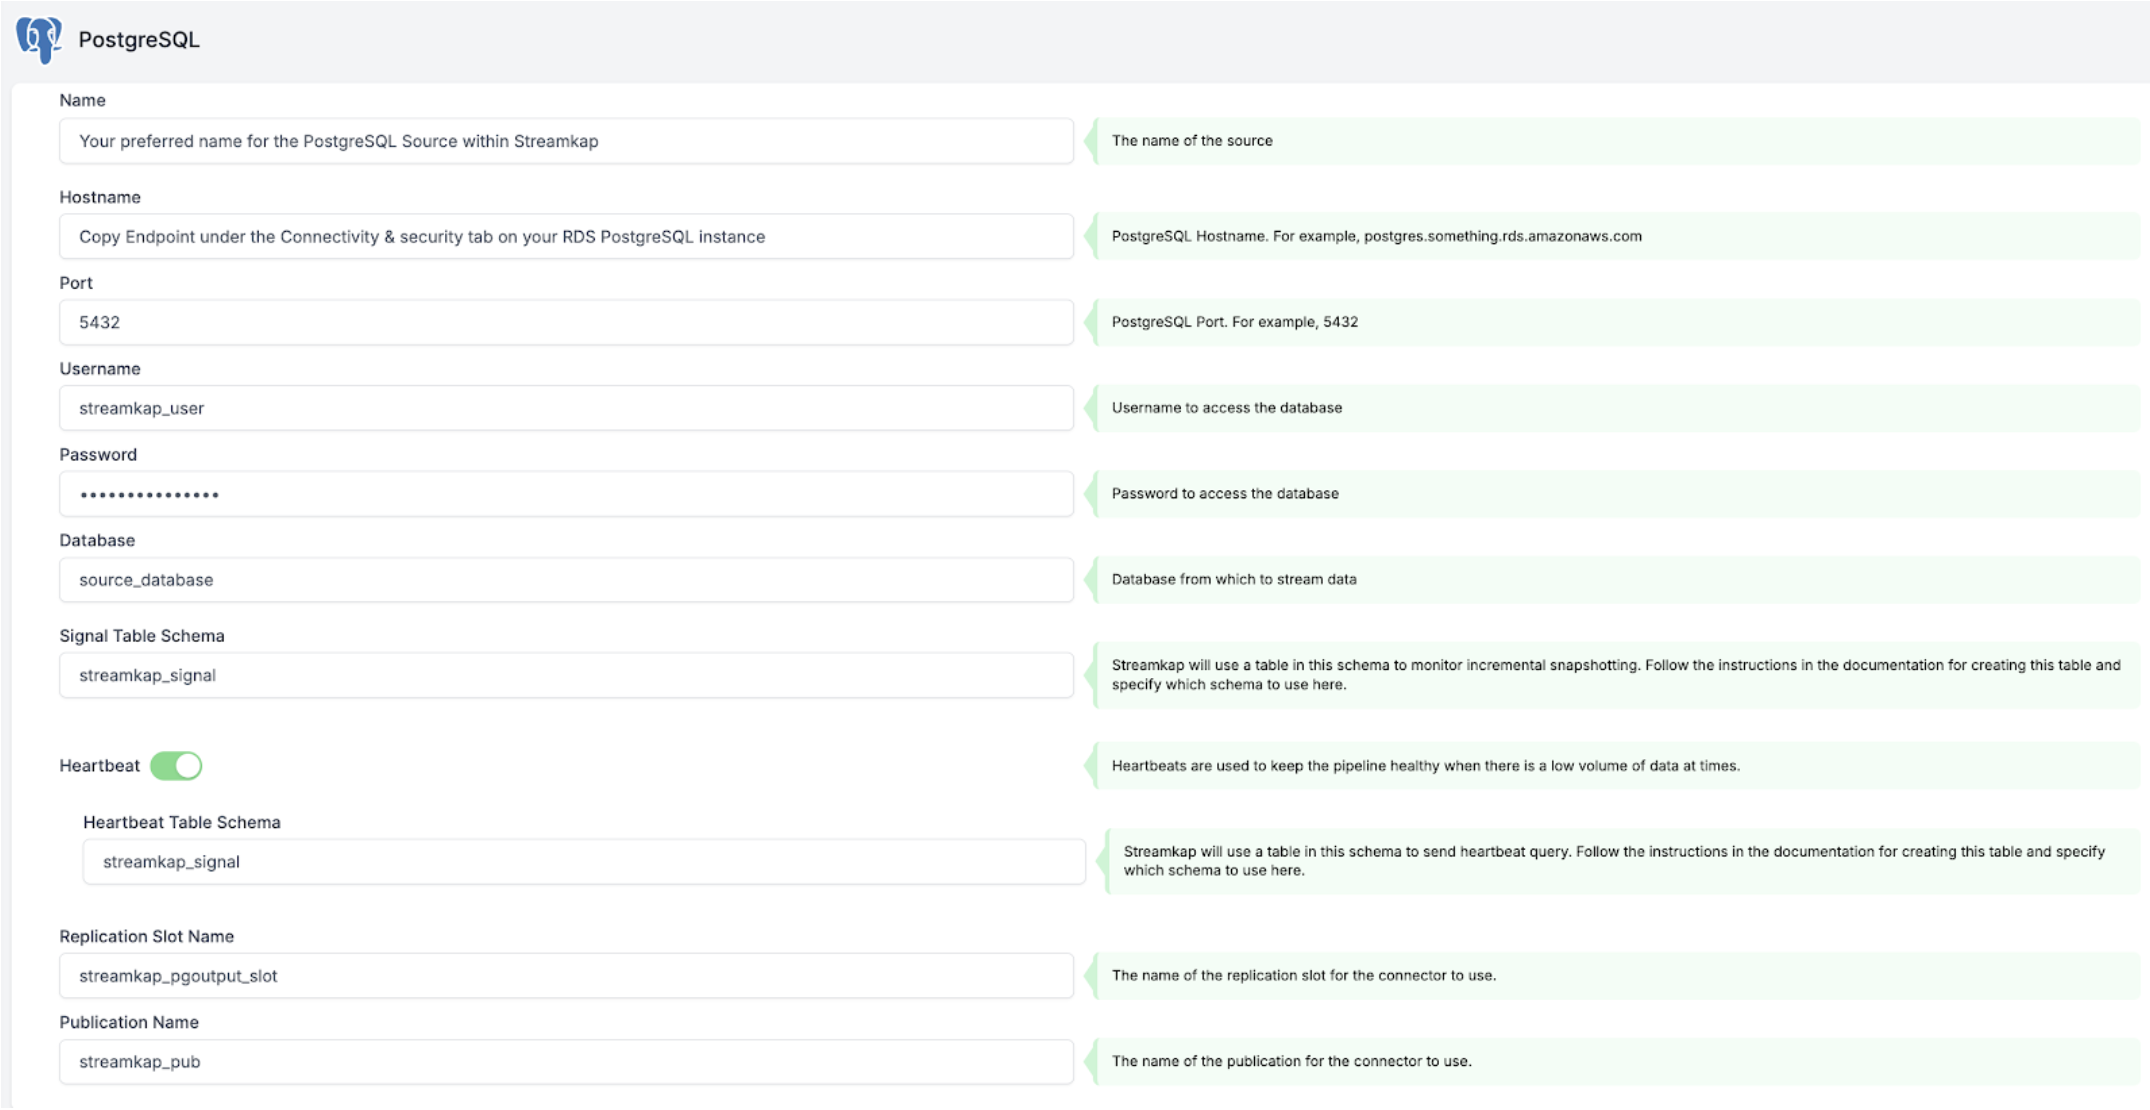Screen dimensions: 2150x1110
Task: Click the 'The name of the source' hint
Action: click(x=1192, y=141)
